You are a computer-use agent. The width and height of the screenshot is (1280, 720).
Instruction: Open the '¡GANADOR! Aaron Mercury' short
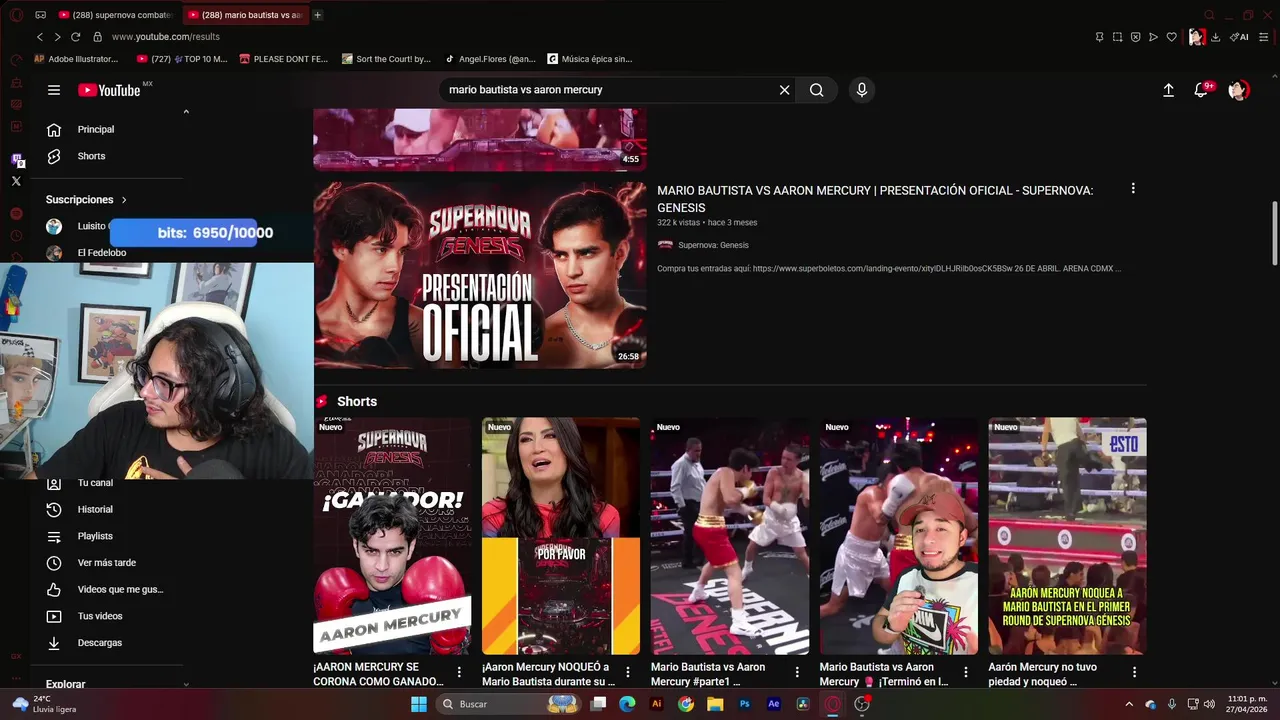pyautogui.click(x=392, y=536)
